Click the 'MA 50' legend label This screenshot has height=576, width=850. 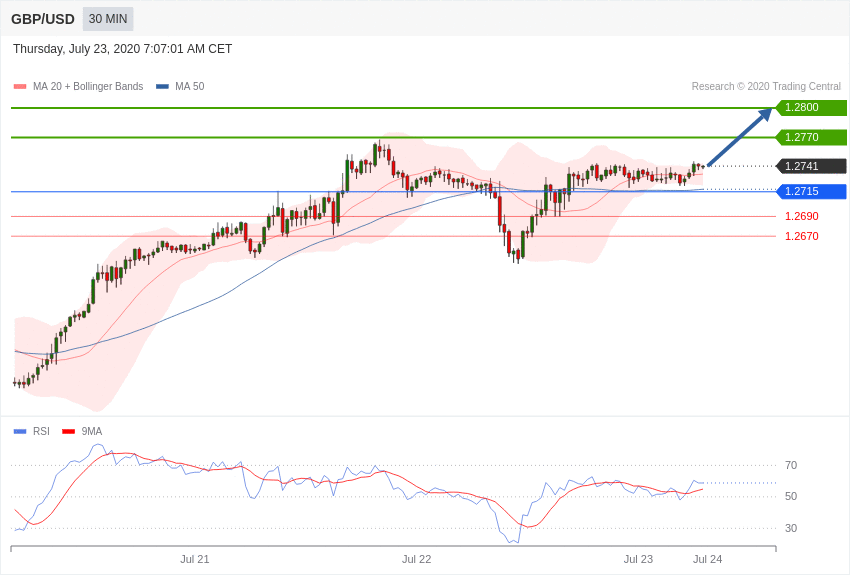tap(190, 86)
